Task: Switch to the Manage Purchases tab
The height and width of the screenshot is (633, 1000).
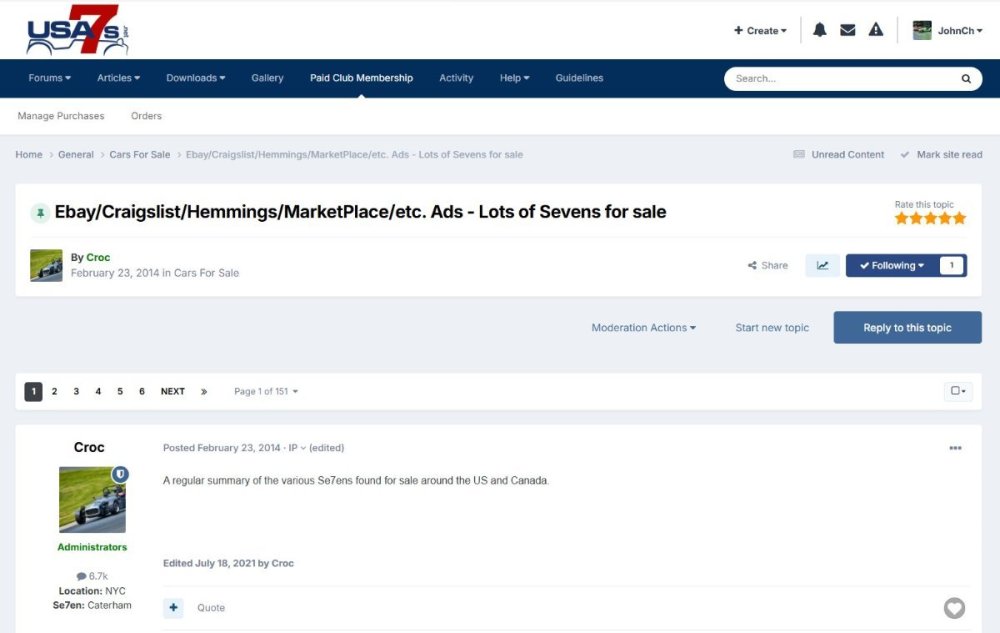Action: point(61,116)
